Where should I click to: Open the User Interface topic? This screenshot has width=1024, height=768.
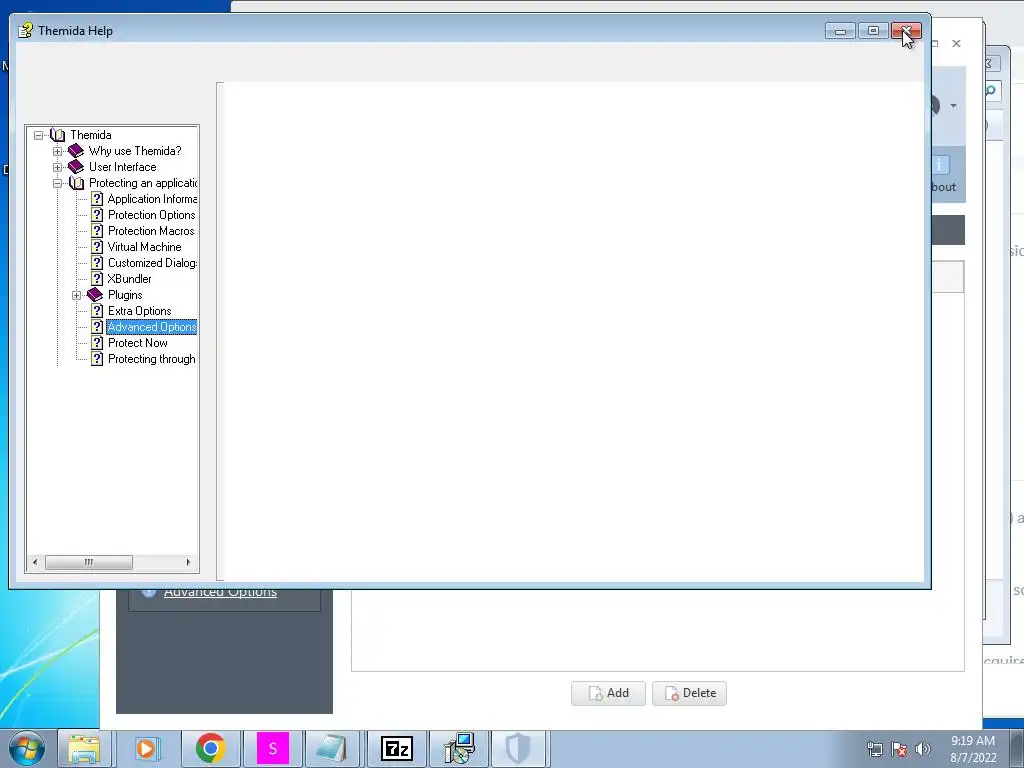click(123, 167)
